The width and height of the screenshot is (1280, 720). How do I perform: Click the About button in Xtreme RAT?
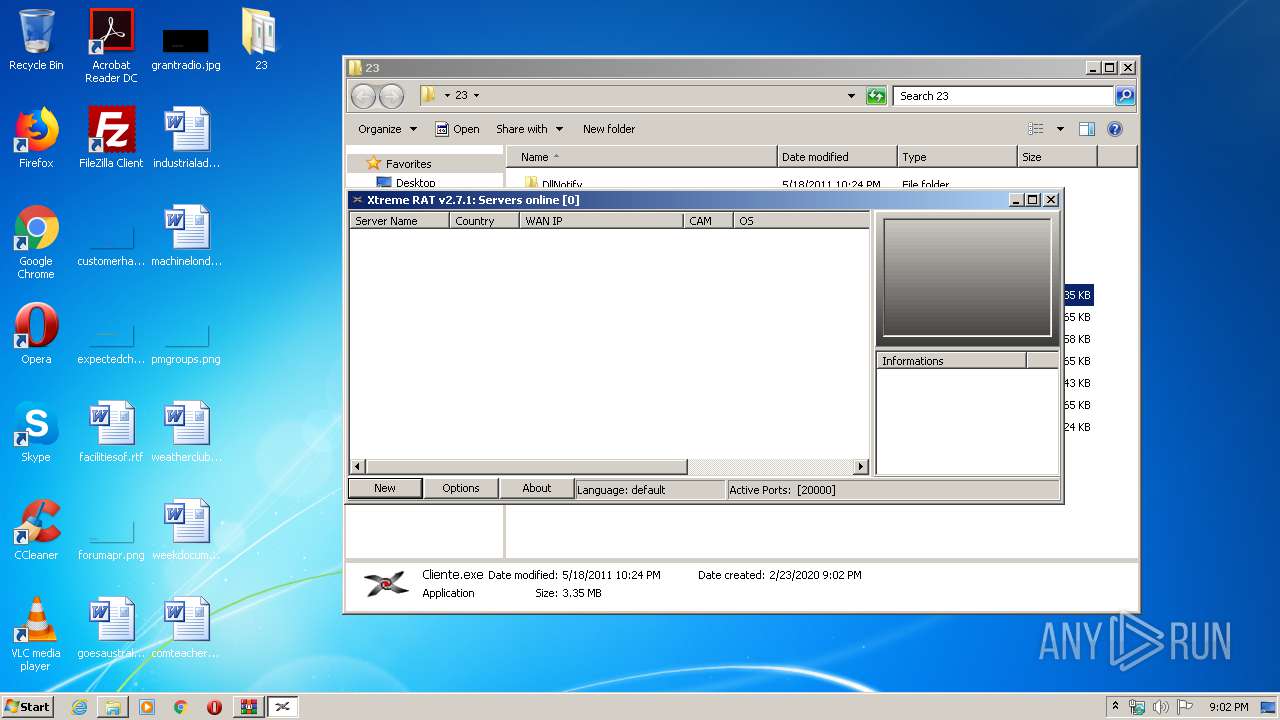pyautogui.click(x=537, y=488)
